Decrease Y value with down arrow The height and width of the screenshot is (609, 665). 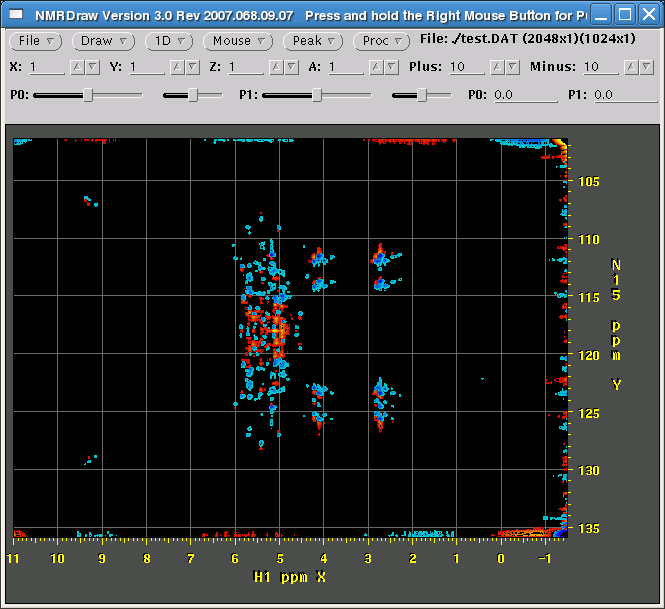click(x=193, y=67)
